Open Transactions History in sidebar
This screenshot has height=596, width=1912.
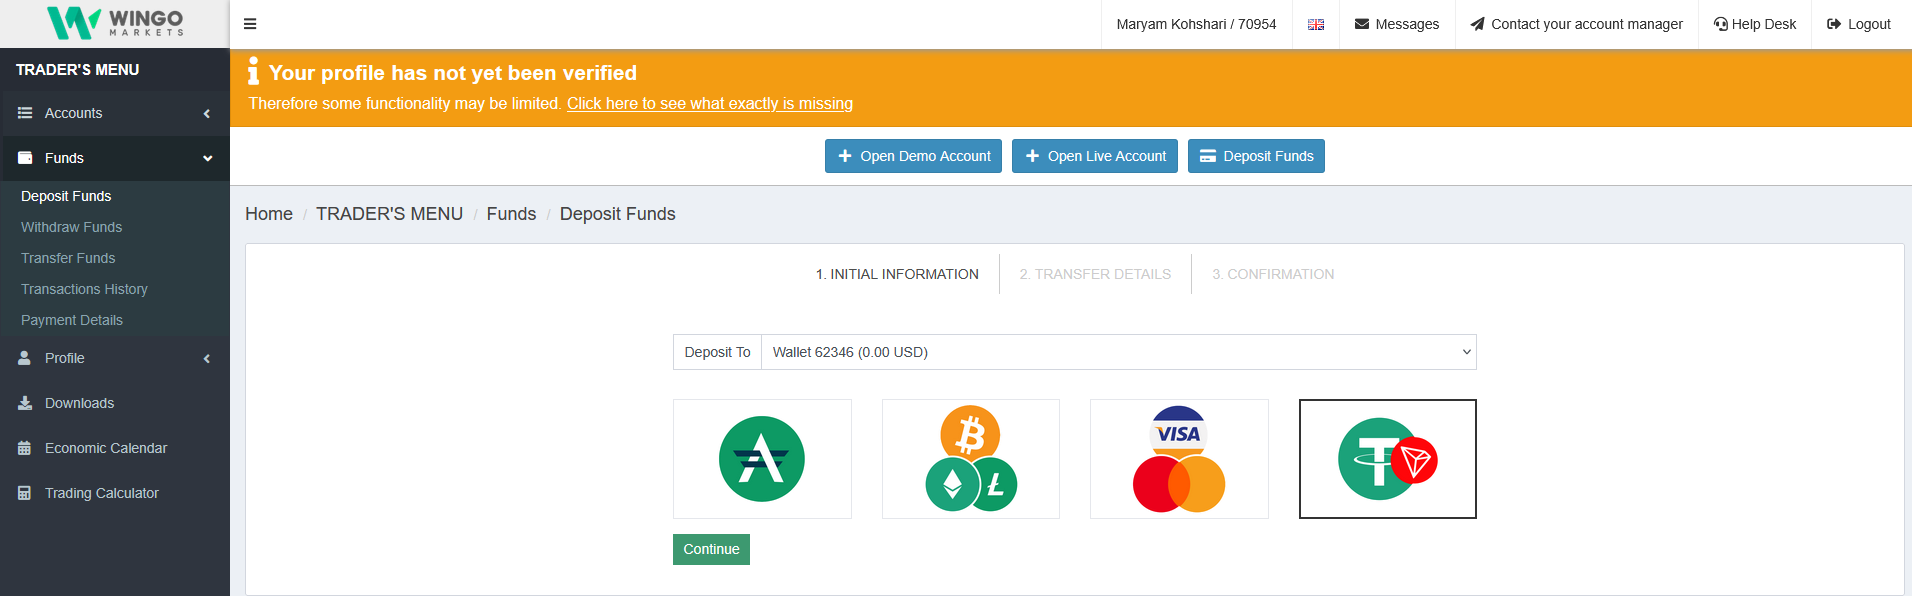click(84, 289)
